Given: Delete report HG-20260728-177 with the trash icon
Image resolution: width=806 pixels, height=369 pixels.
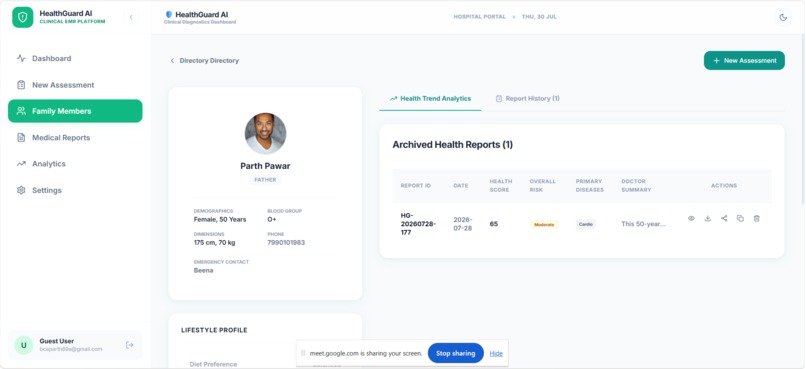Looking at the screenshot, I should pyautogui.click(x=757, y=218).
